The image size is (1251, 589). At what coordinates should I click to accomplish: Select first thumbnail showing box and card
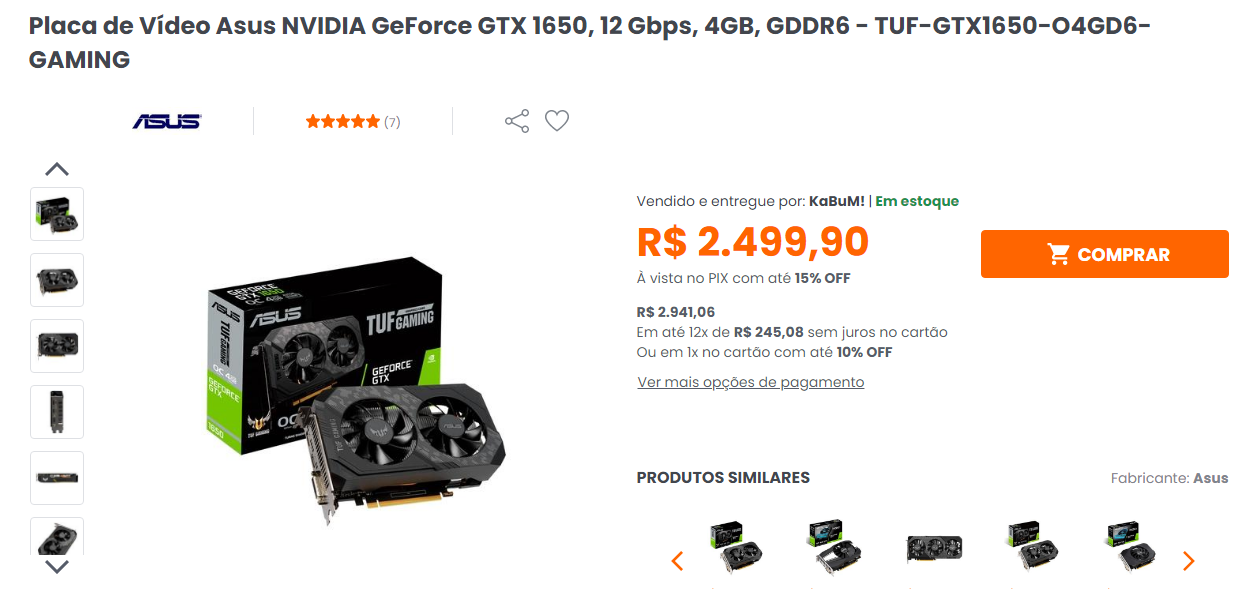[57, 214]
